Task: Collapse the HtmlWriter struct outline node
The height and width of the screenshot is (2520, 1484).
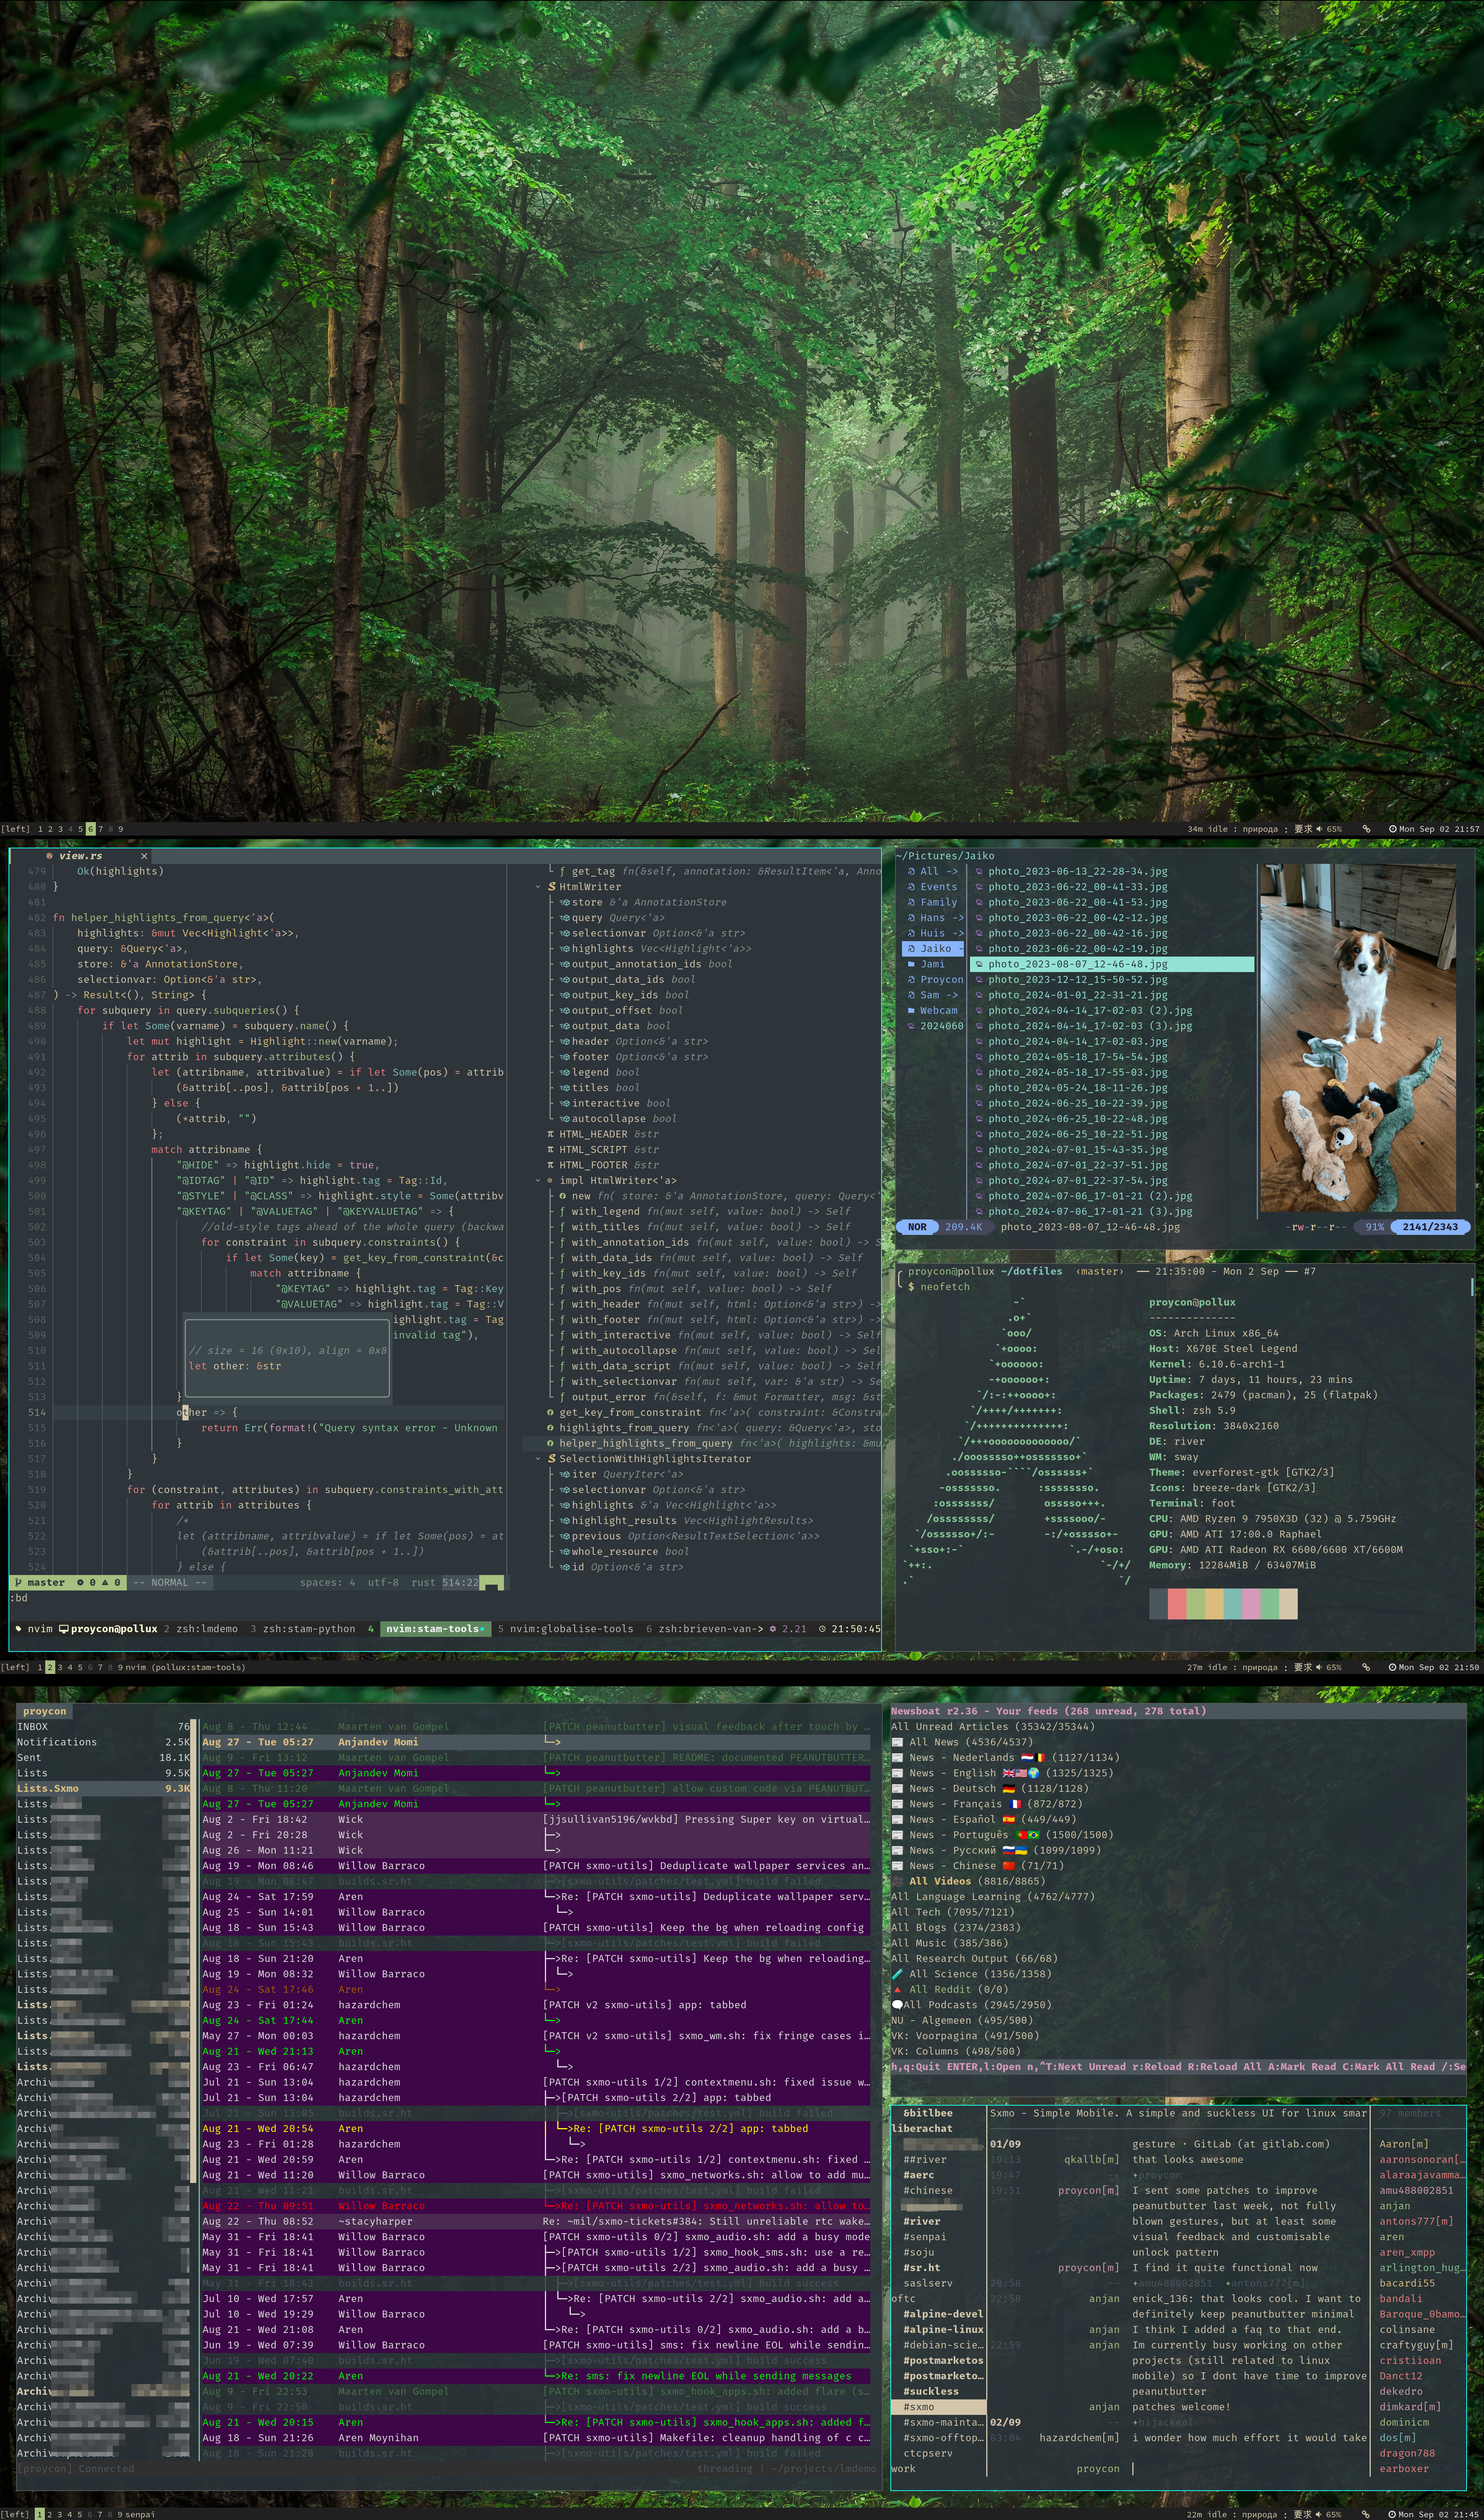Action: coord(538,887)
